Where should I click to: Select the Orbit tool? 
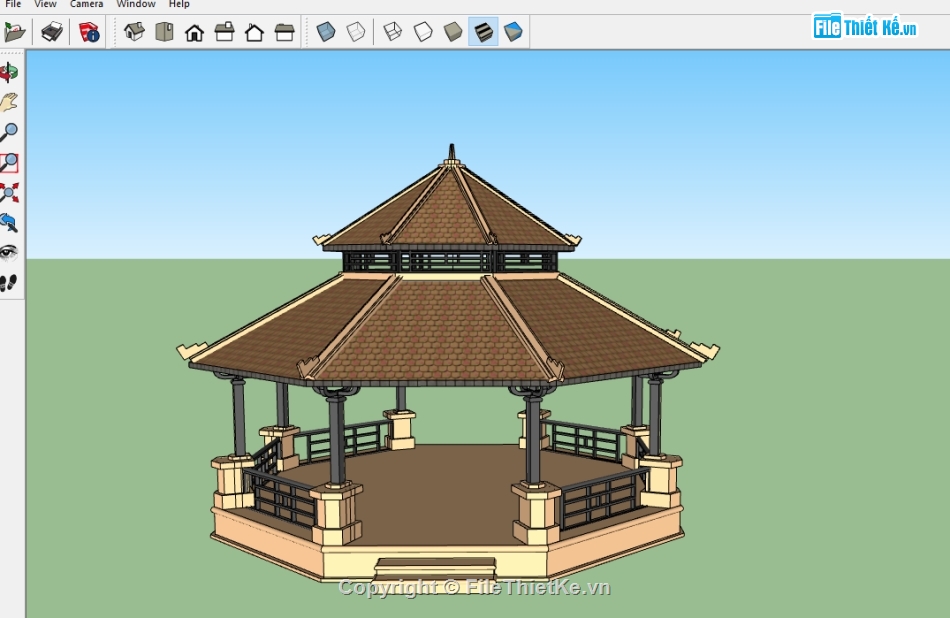tap(9, 72)
